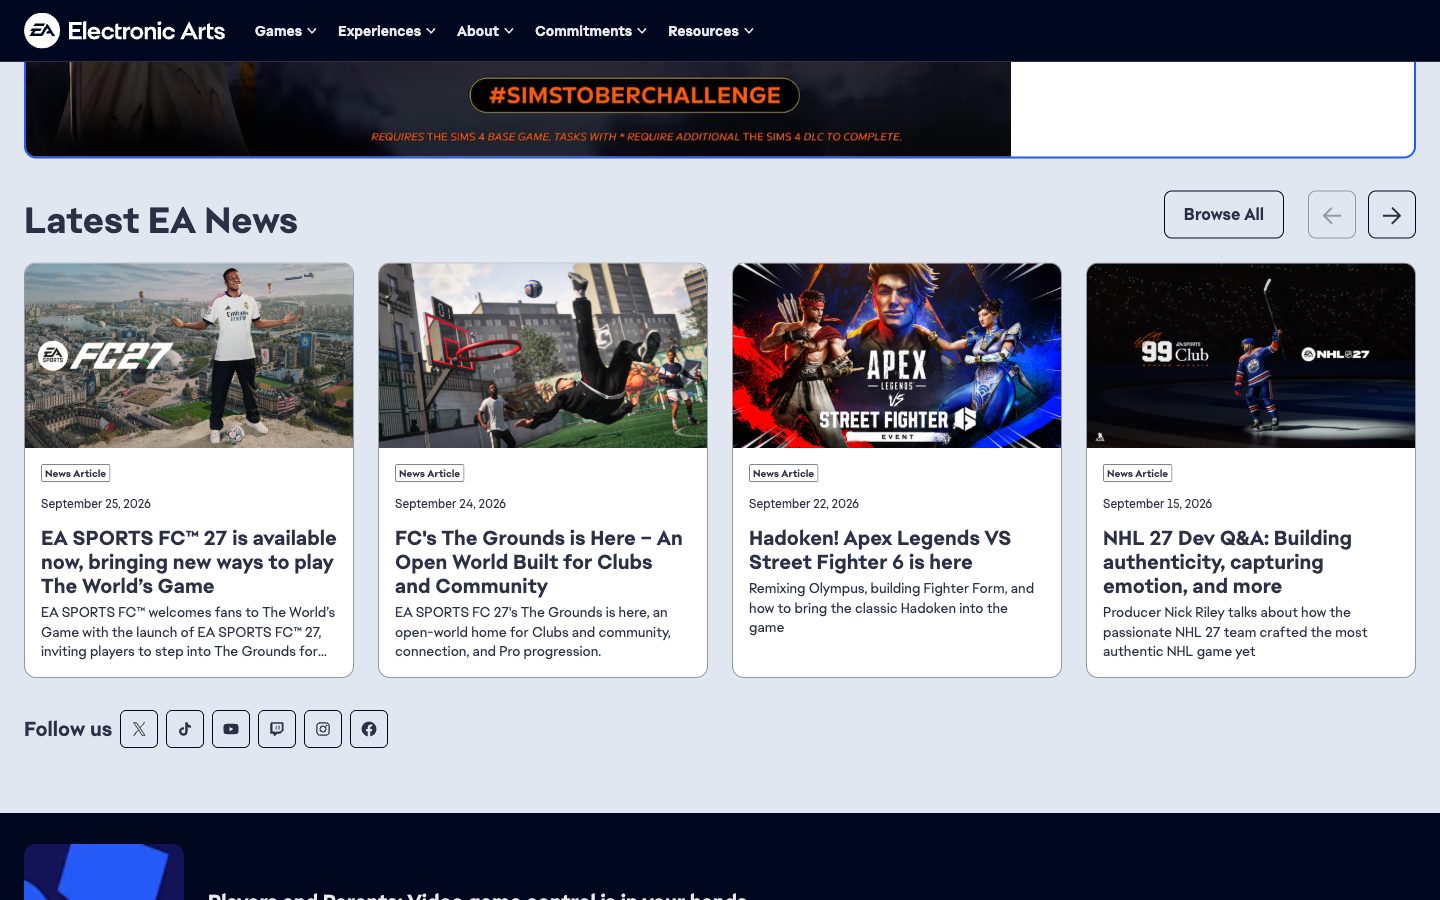1440x900 pixels.
Task: Open the Twitch social link
Action: tap(277, 729)
